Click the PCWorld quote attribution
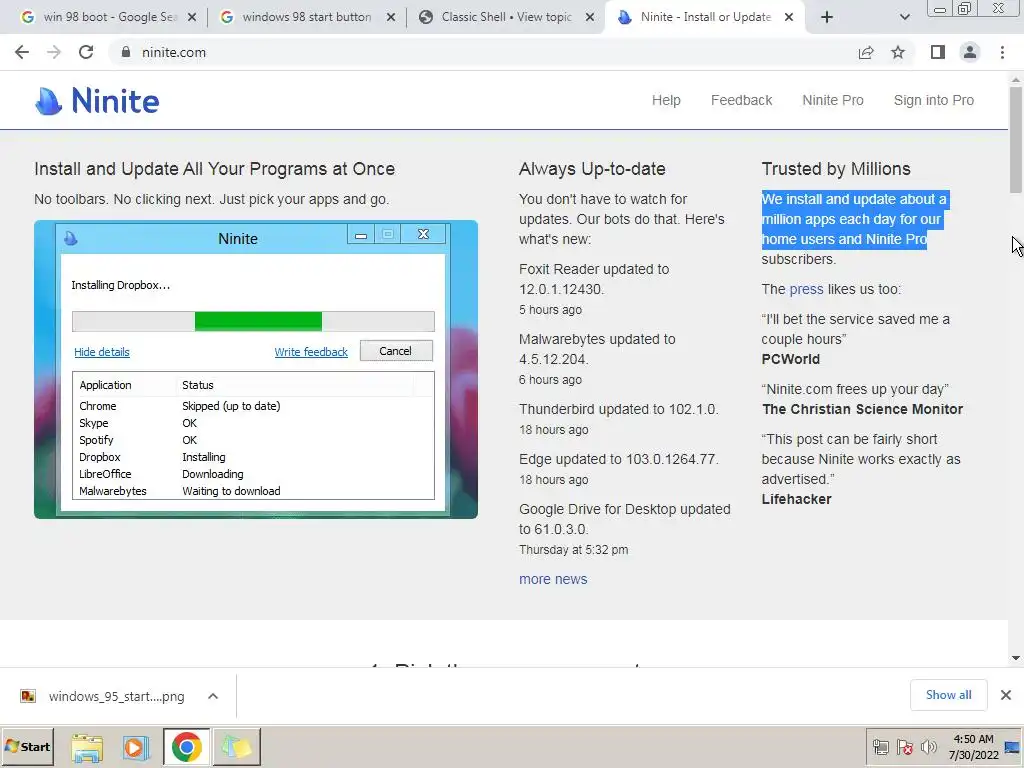The image size is (1024, 768). click(x=790, y=359)
